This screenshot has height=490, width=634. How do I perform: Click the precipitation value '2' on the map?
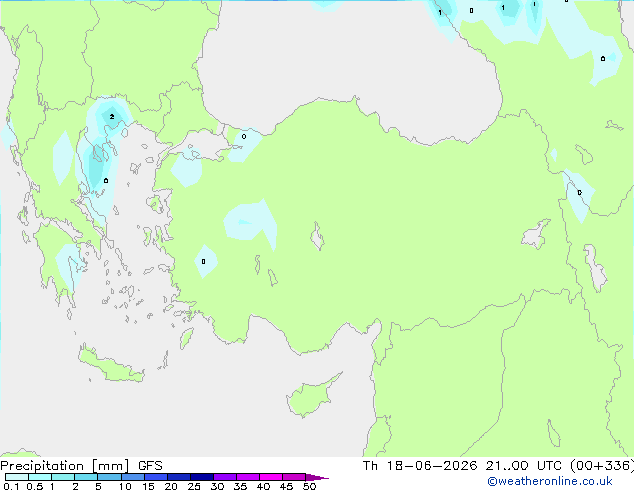[x=112, y=117]
